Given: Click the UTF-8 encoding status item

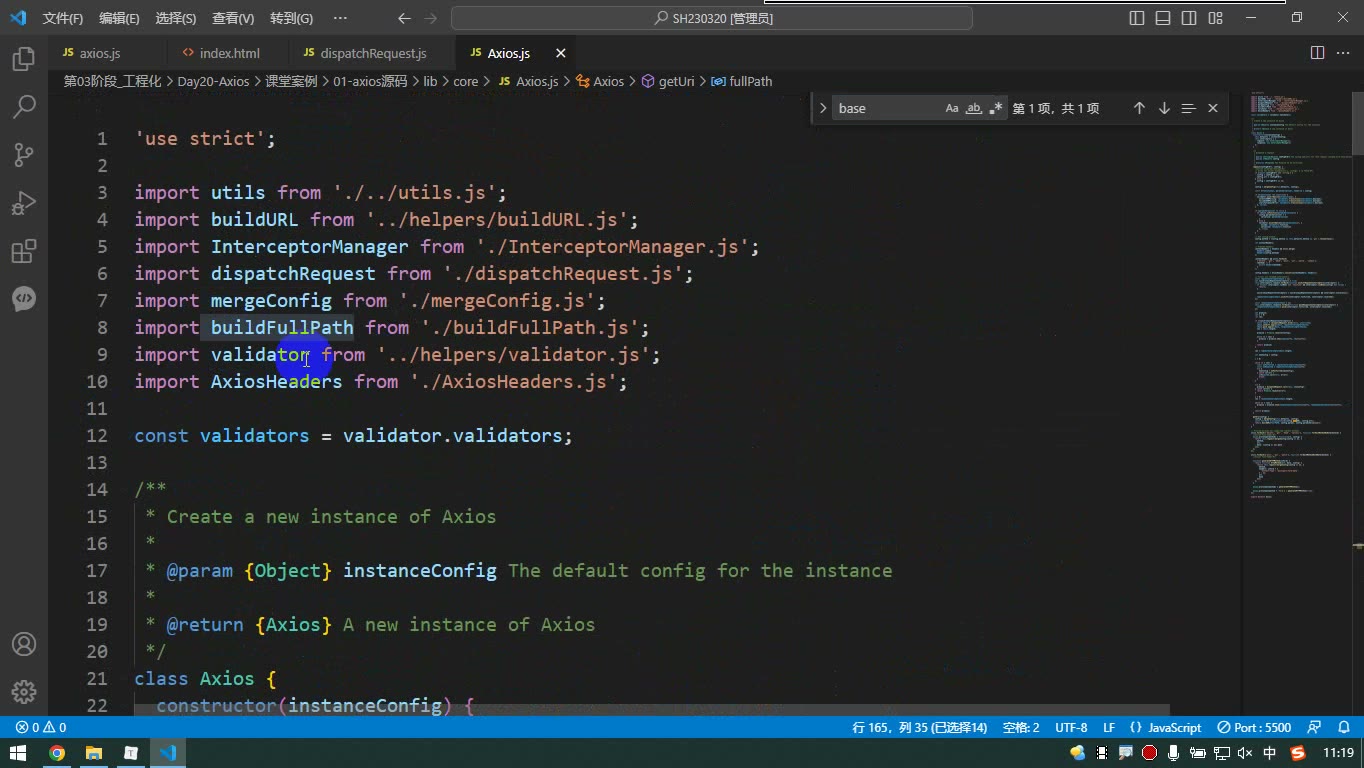Looking at the screenshot, I should click(1071, 727).
